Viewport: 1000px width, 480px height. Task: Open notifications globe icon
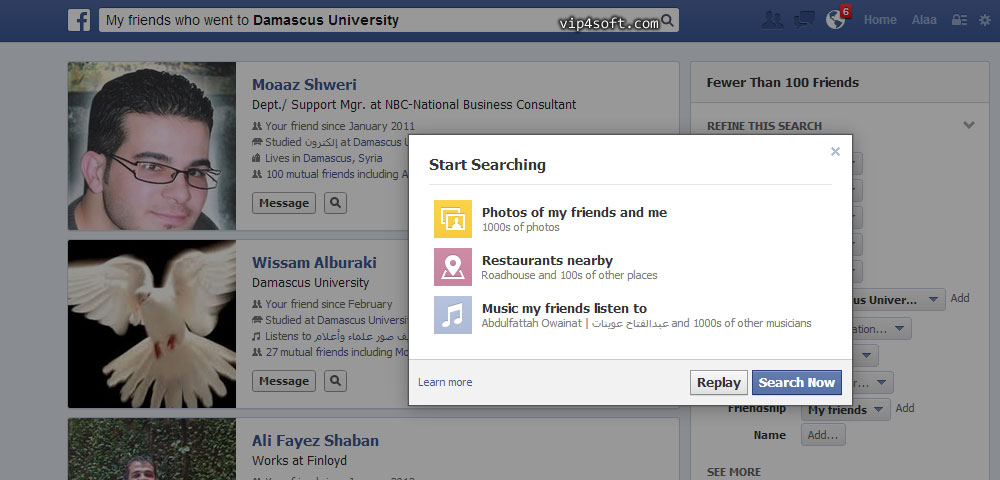click(x=835, y=20)
